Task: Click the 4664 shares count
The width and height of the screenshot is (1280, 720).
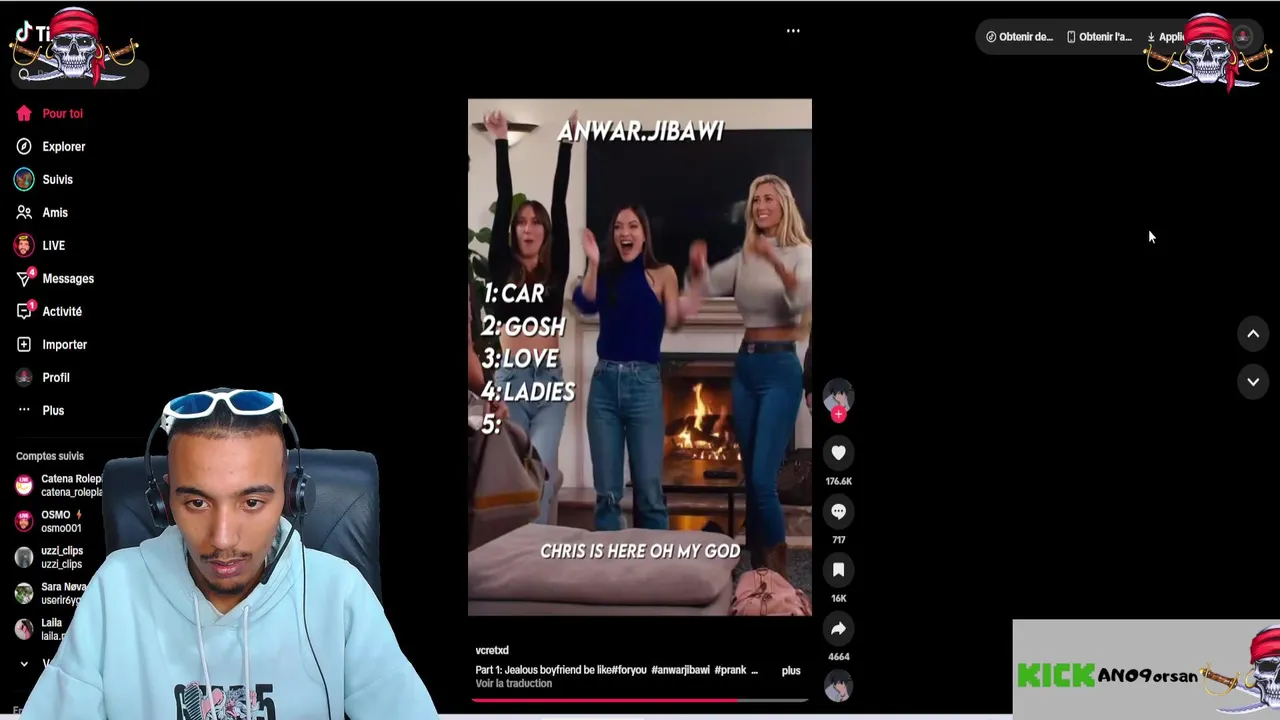Action: [x=838, y=657]
